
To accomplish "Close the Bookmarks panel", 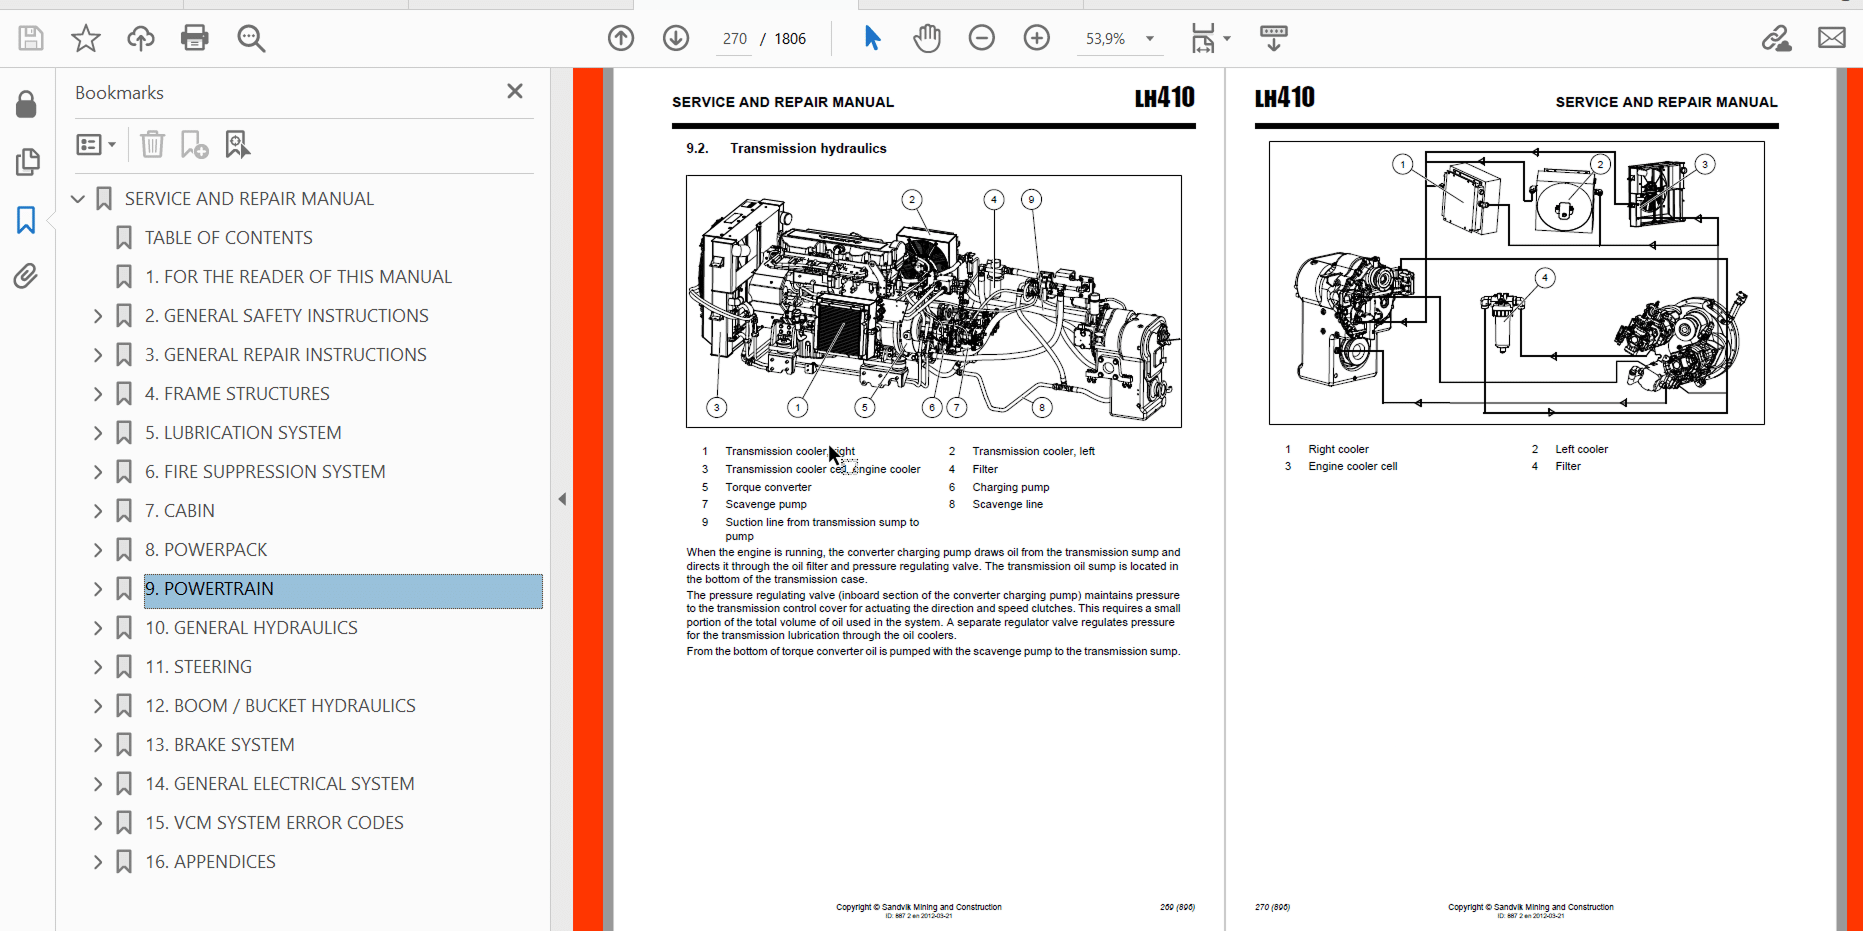I will point(515,92).
